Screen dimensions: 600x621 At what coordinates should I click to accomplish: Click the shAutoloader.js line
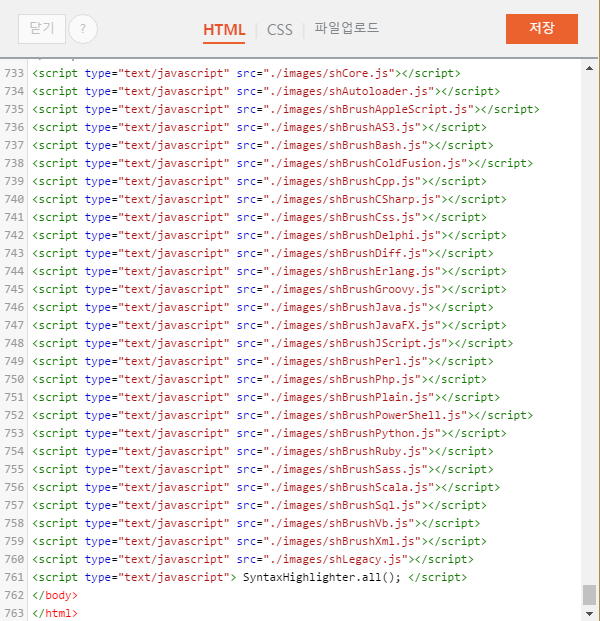pyautogui.click(x=266, y=91)
